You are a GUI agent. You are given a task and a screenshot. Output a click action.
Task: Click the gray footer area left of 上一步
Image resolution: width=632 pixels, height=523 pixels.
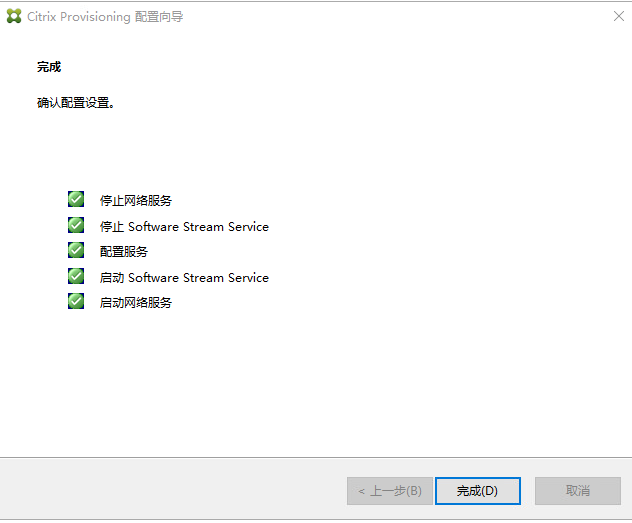[170, 491]
